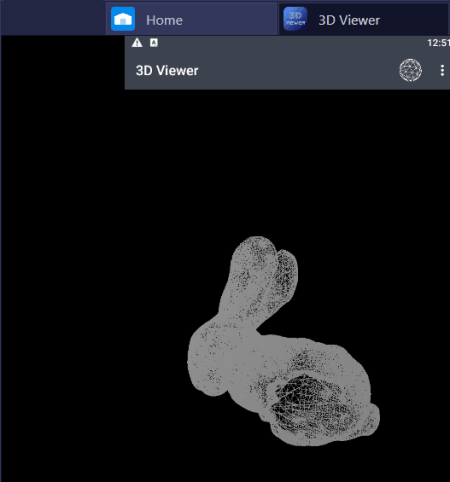
Task: Select the 3D Viewer tab
Action: click(x=364, y=19)
